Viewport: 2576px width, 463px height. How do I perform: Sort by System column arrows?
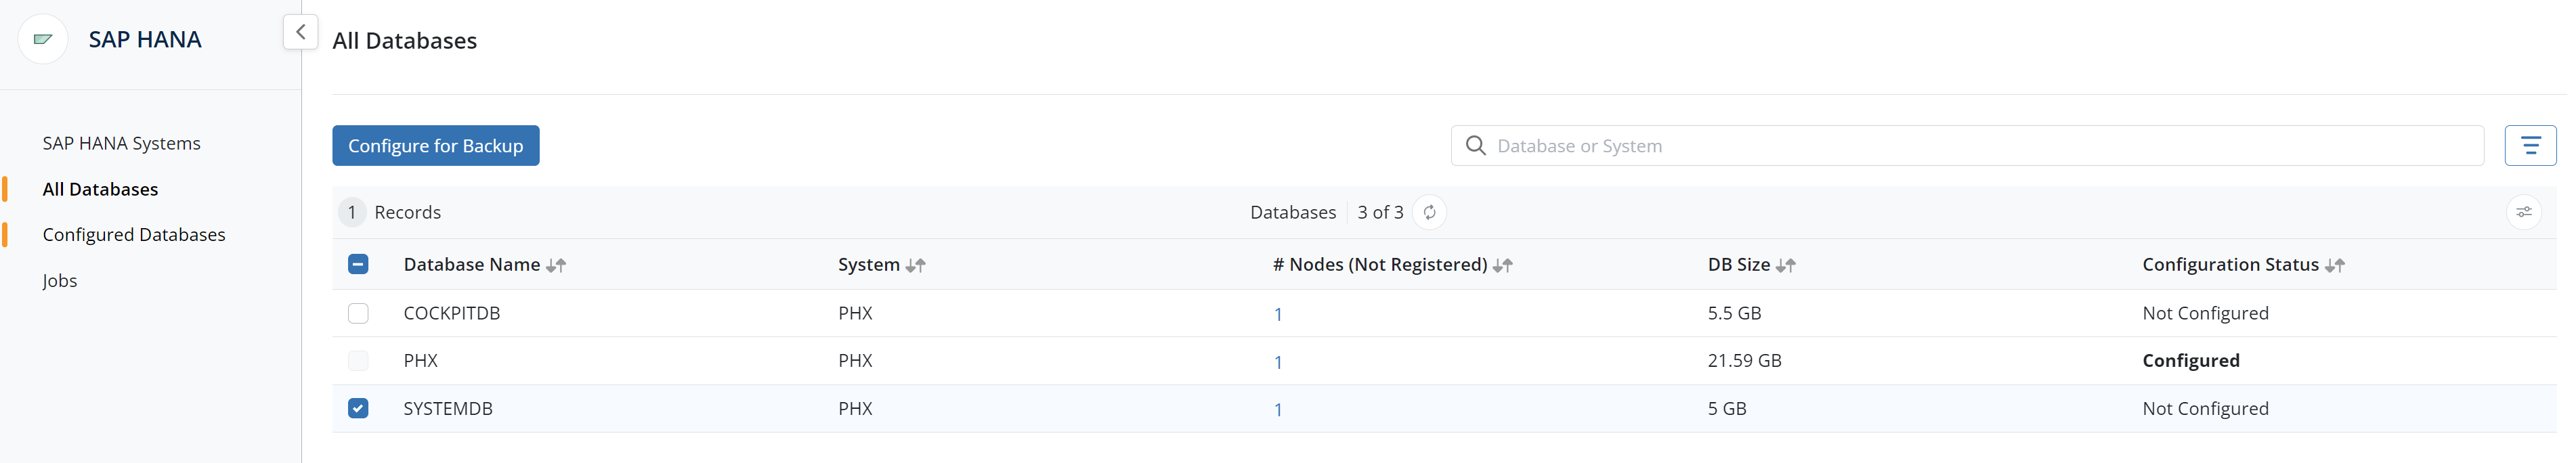point(915,265)
